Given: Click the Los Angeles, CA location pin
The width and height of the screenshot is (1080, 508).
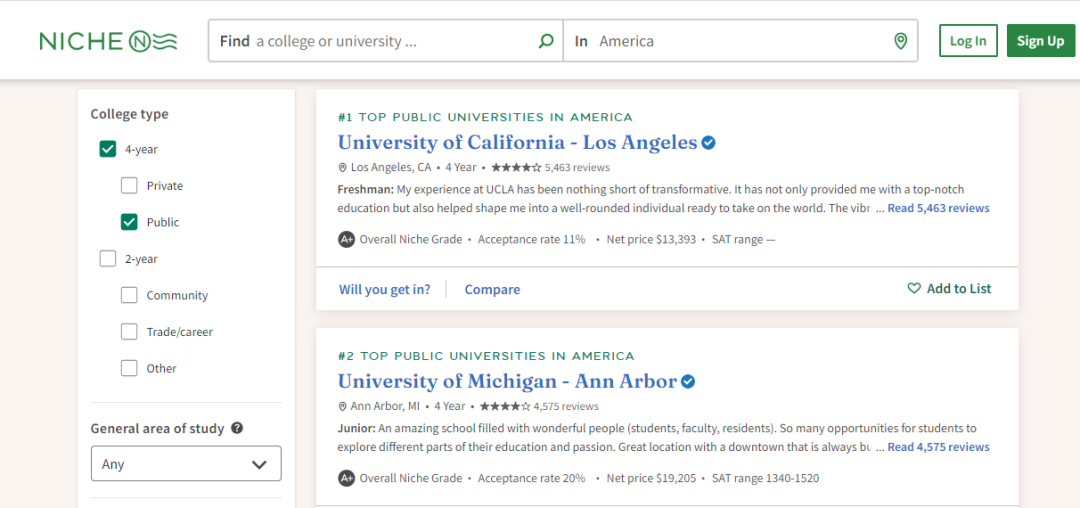Looking at the screenshot, I should pos(342,167).
